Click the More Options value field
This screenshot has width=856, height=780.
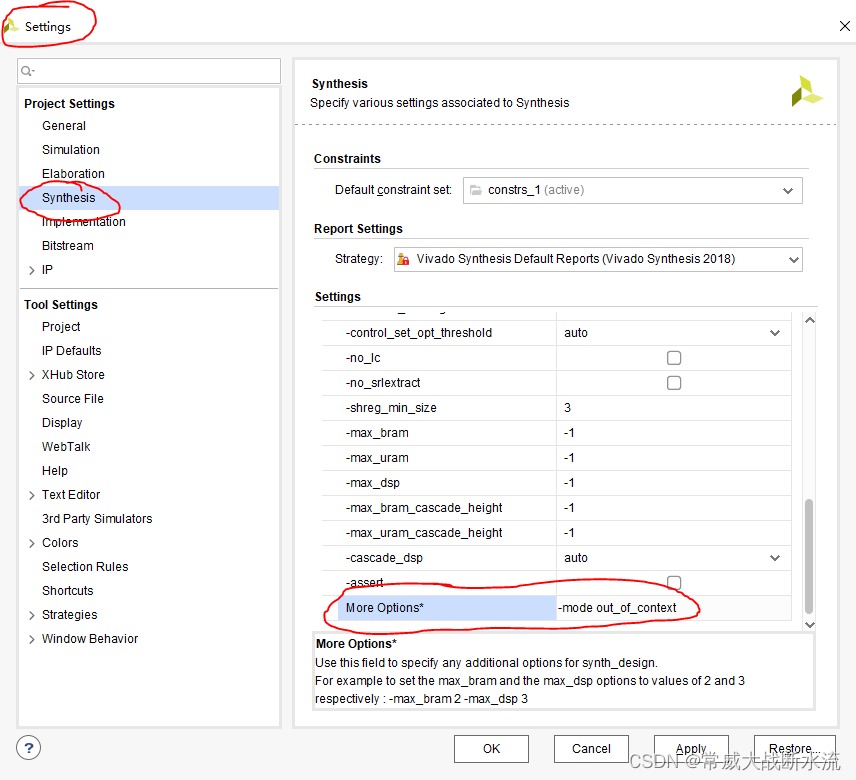coord(674,608)
